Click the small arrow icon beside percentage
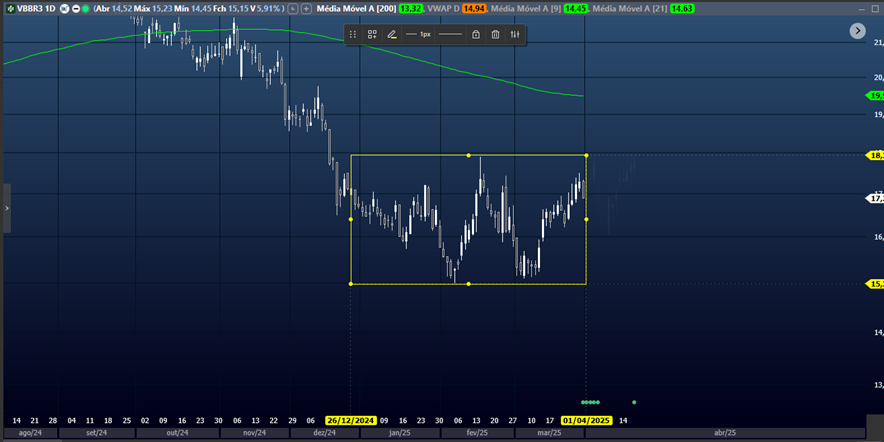884x442 pixels. tap(293, 8)
